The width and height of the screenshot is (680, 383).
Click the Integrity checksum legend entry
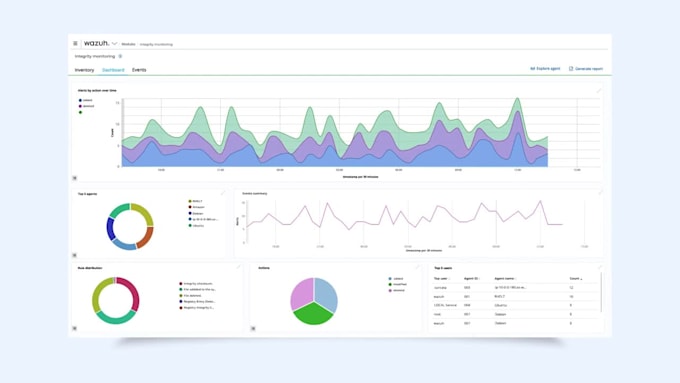[196, 284]
